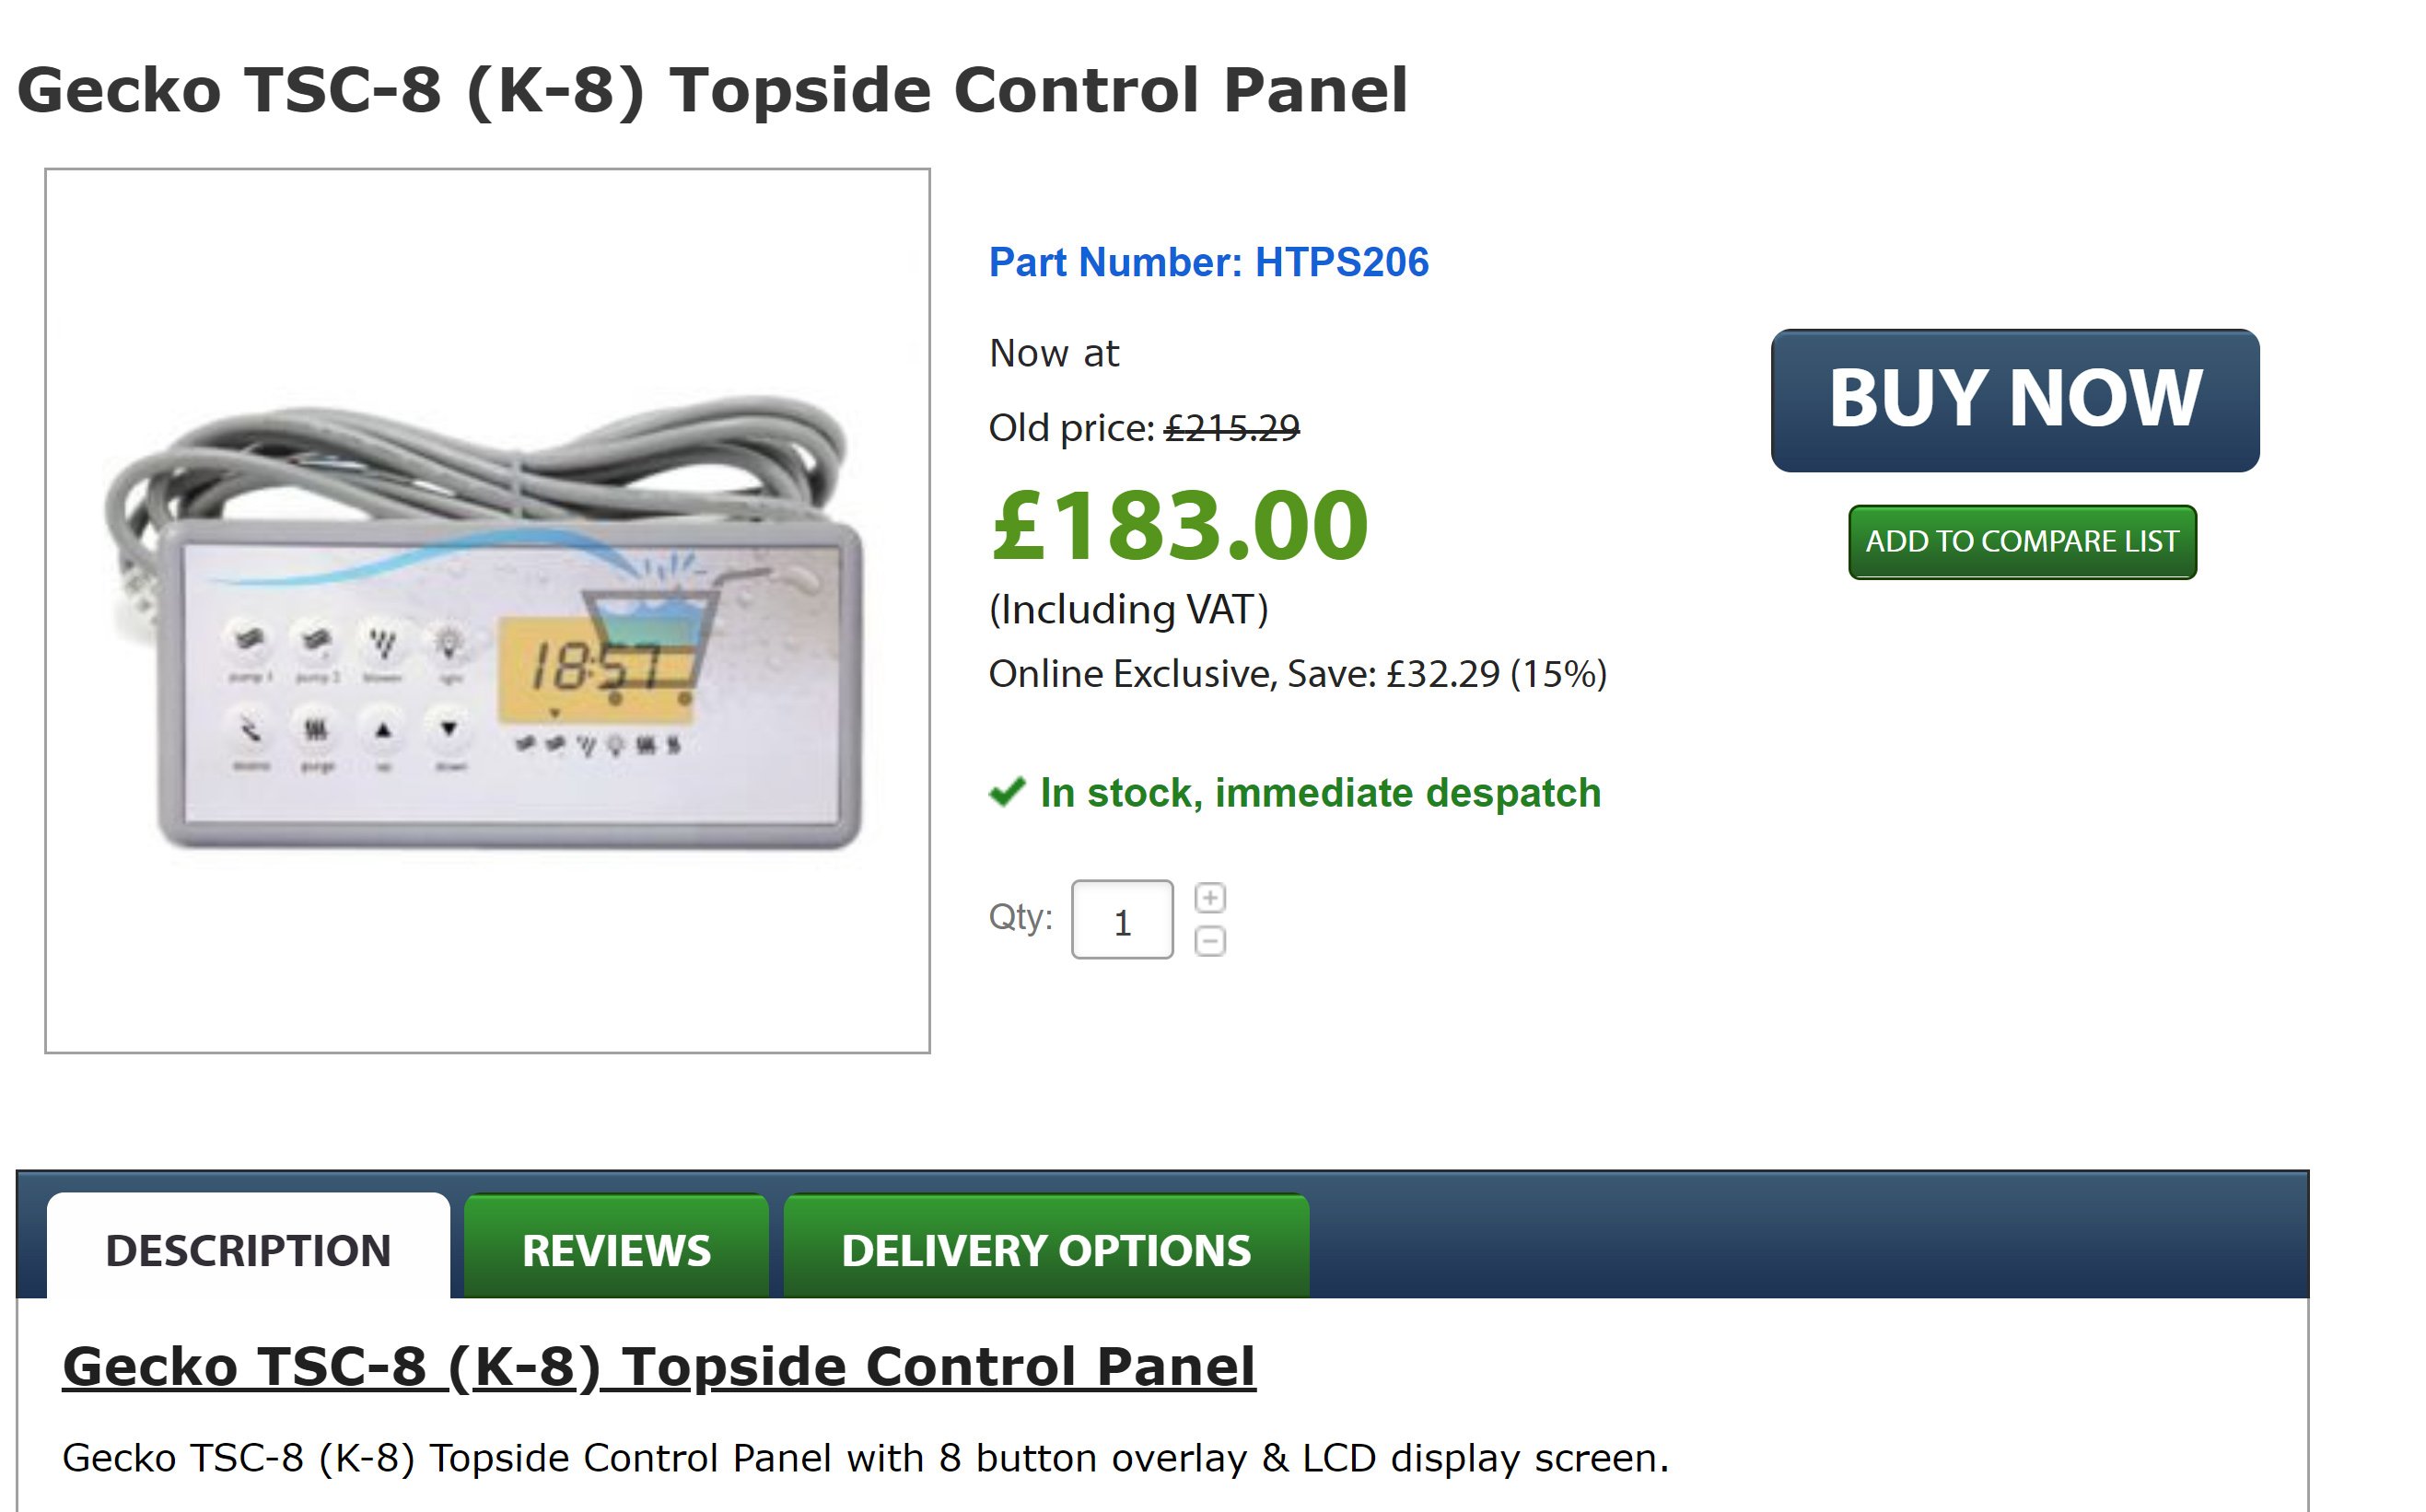Click the 'In stock, immediate despatch' message

[x=1318, y=793]
